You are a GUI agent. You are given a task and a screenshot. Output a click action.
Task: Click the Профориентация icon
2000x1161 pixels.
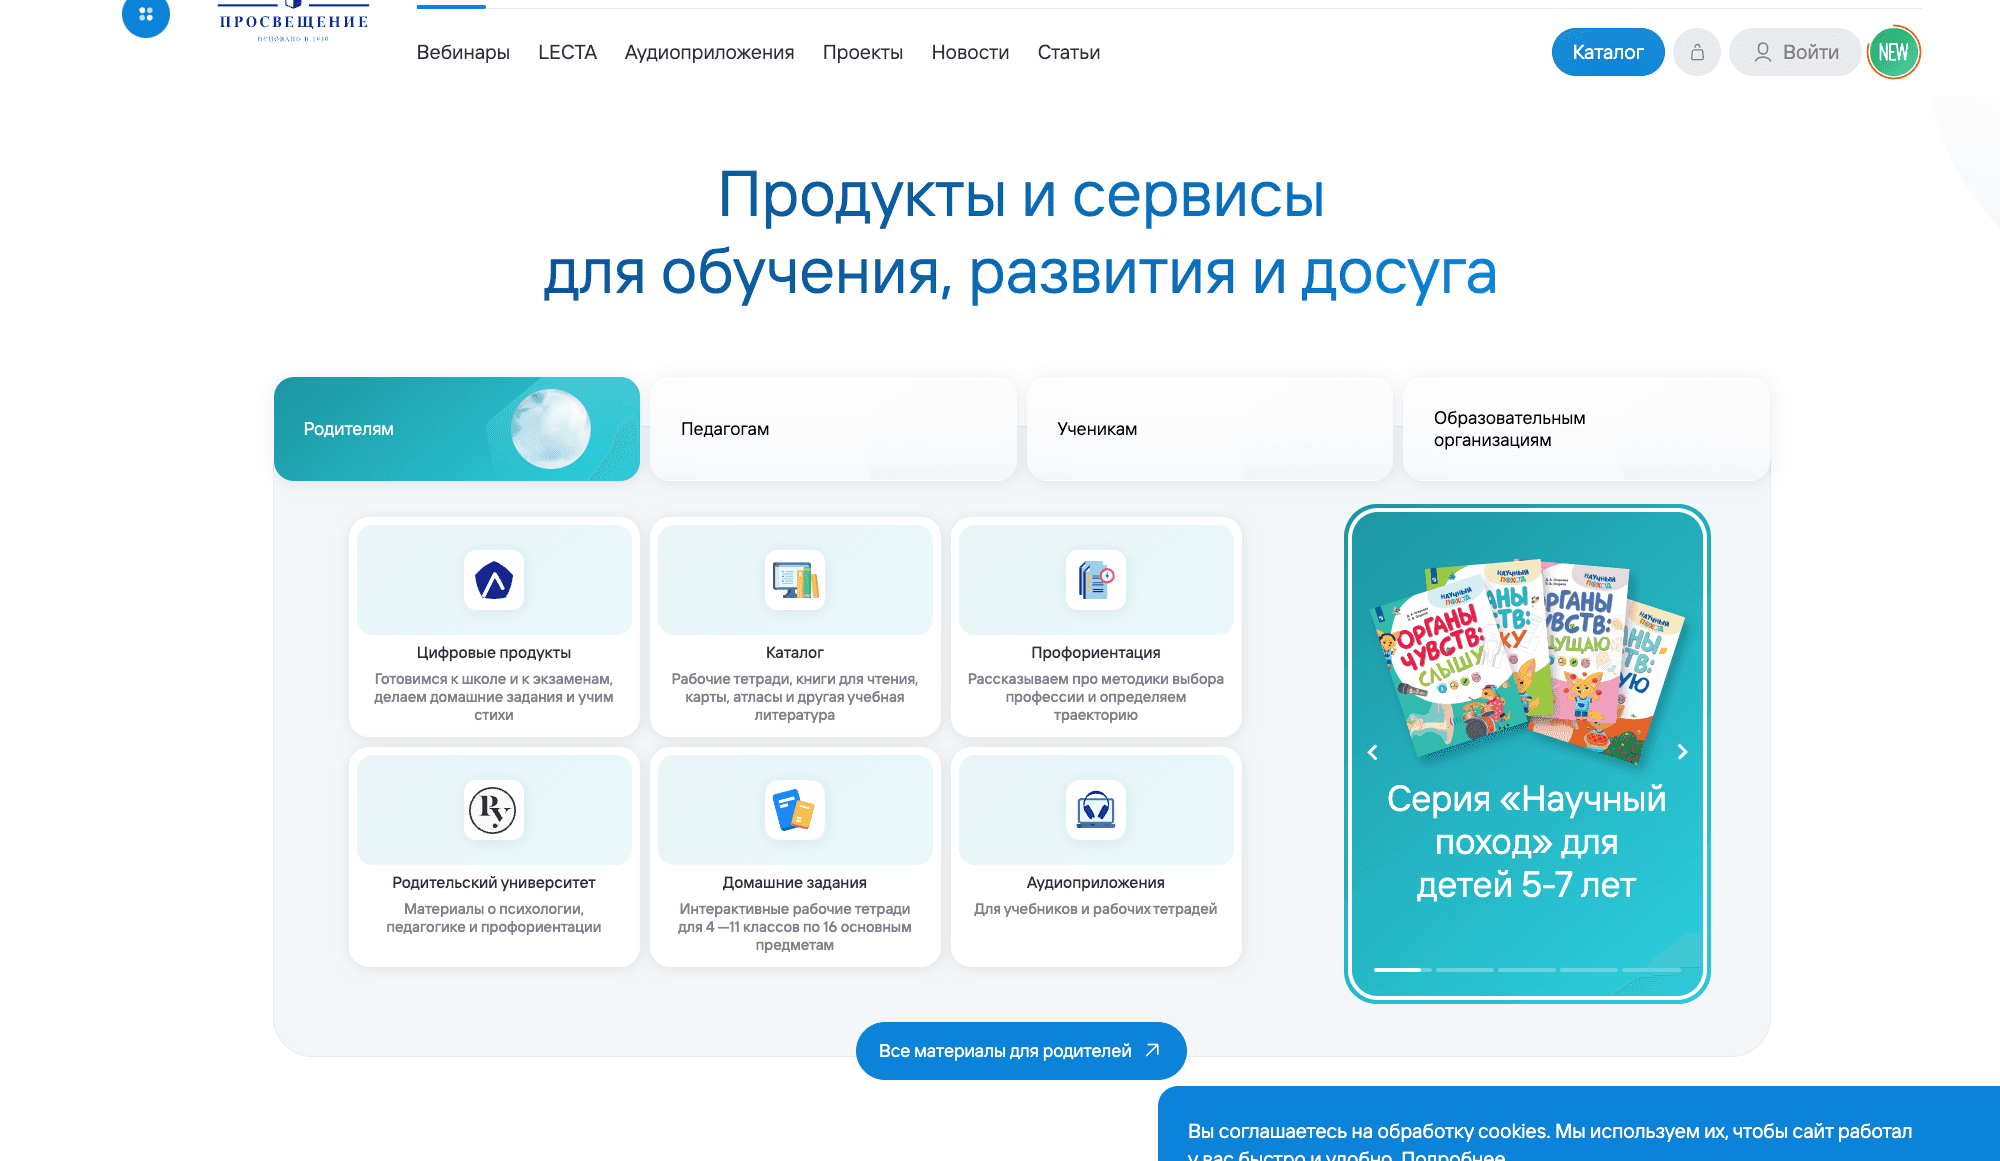click(1096, 580)
